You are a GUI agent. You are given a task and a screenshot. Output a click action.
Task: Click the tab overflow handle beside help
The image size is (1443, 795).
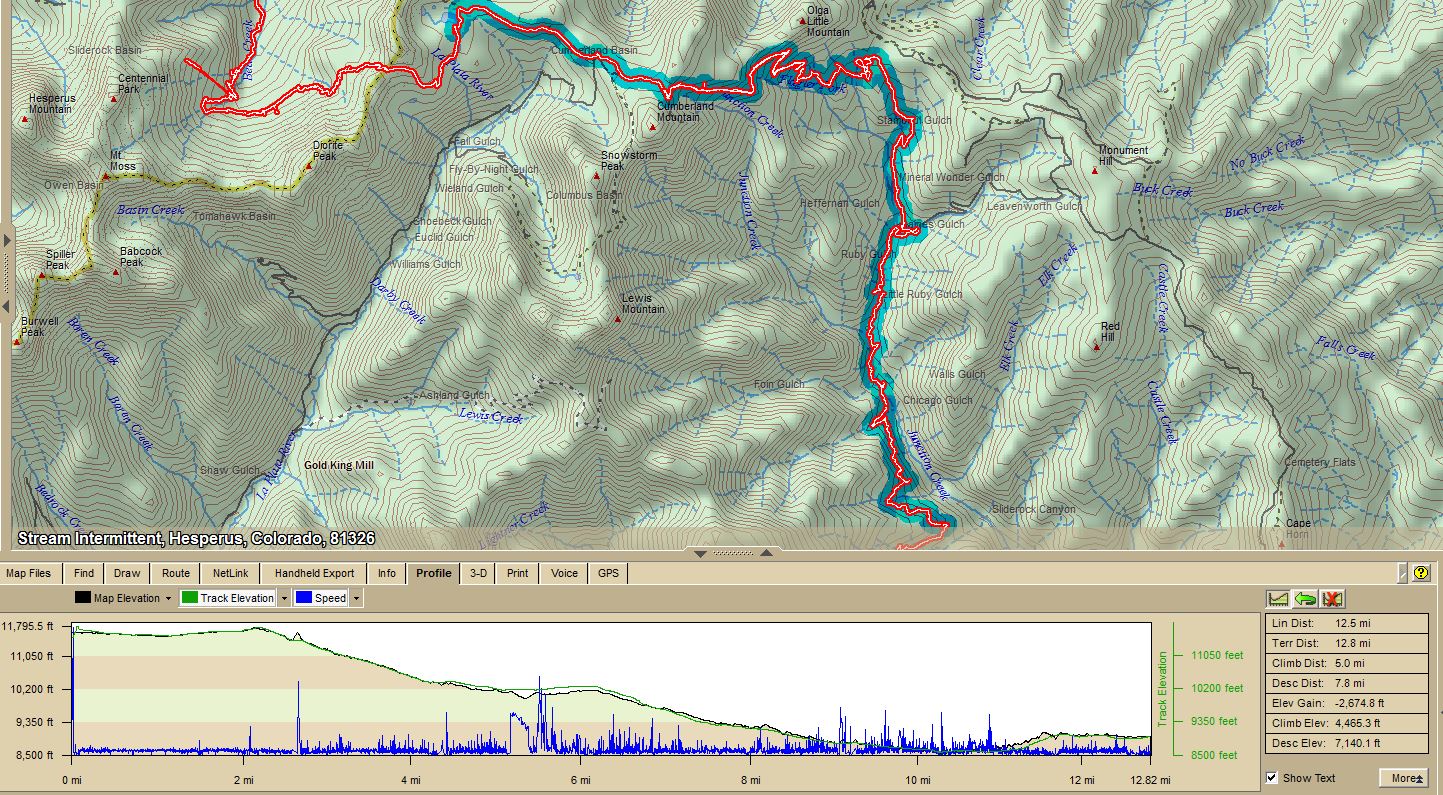tap(1402, 573)
